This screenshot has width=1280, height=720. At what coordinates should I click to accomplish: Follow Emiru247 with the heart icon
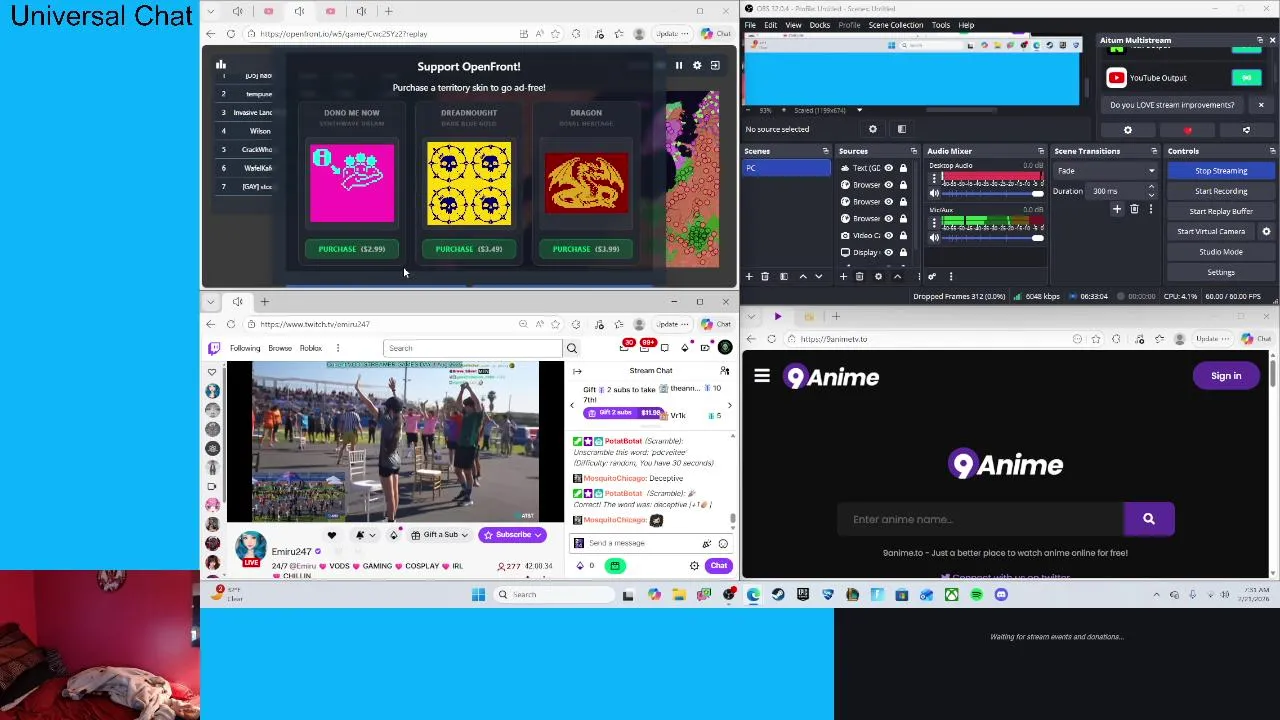(x=332, y=535)
